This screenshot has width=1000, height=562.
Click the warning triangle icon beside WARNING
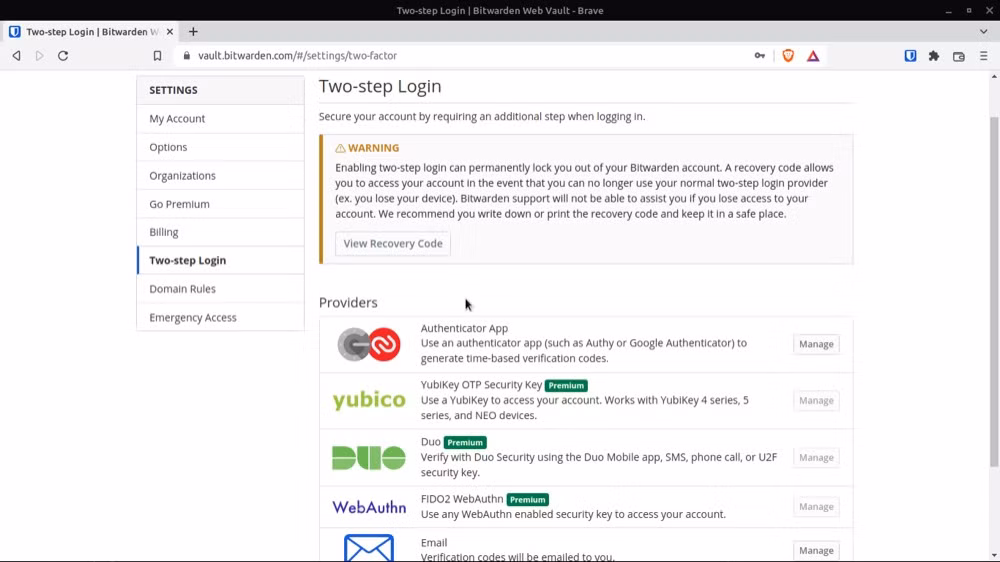tap(341, 148)
